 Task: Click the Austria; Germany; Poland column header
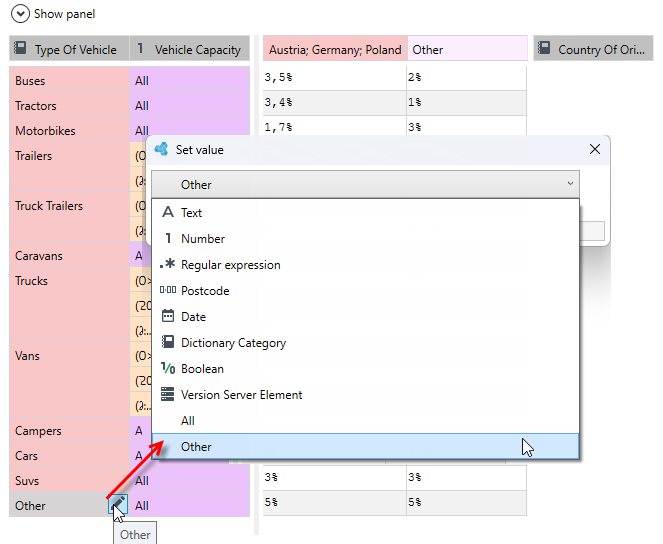tap(335, 48)
